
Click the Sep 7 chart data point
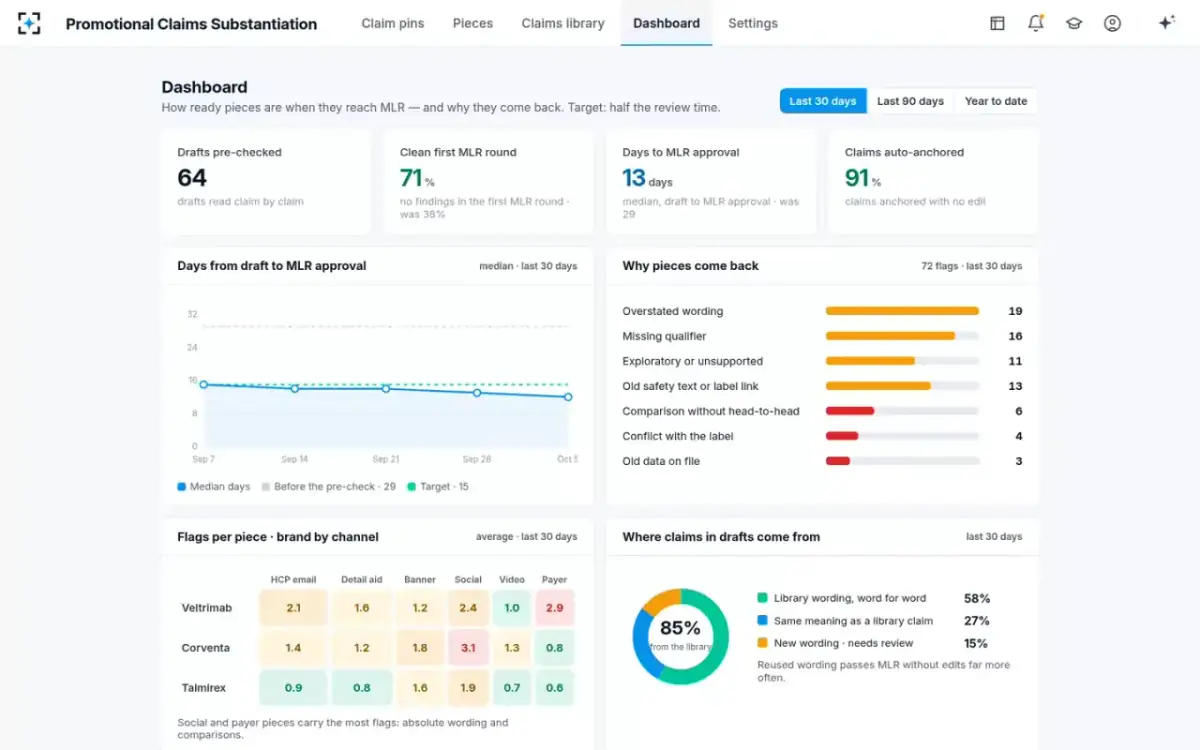click(x=203, y=384)
